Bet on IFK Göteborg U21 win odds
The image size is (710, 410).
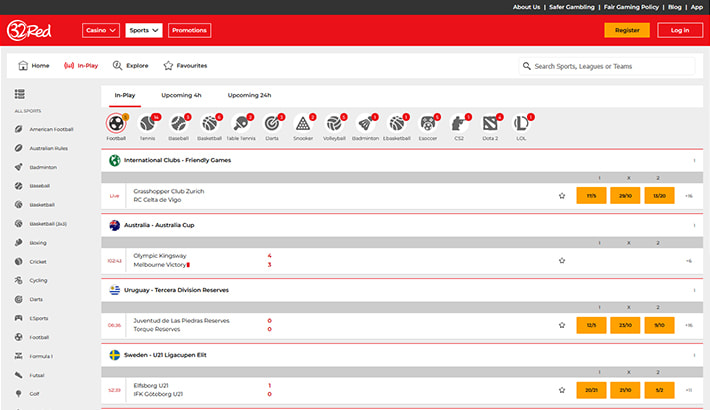659,390
